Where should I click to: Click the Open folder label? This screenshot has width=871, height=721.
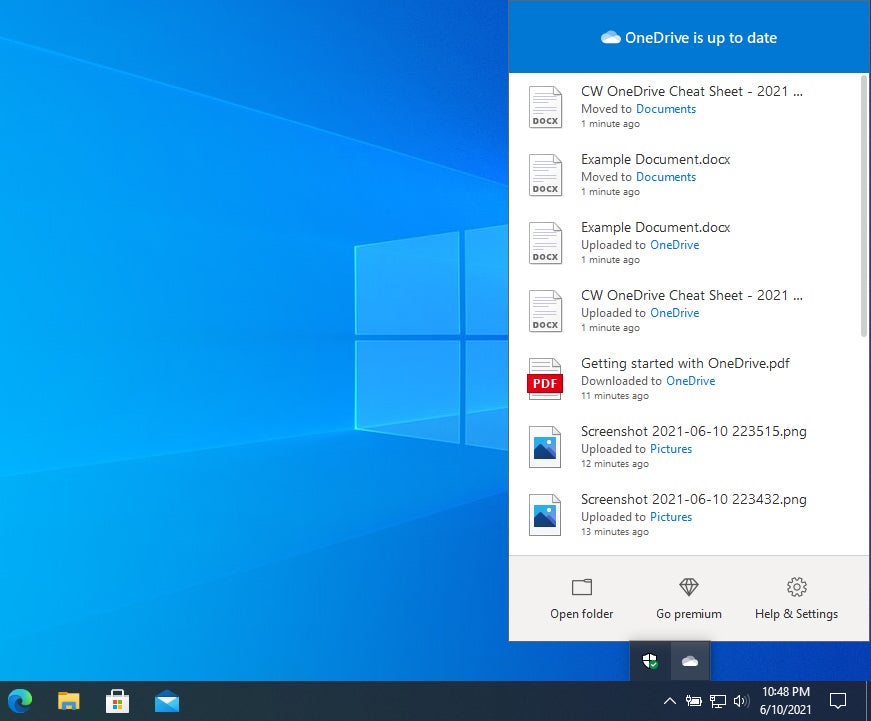(x=582, y=614)
